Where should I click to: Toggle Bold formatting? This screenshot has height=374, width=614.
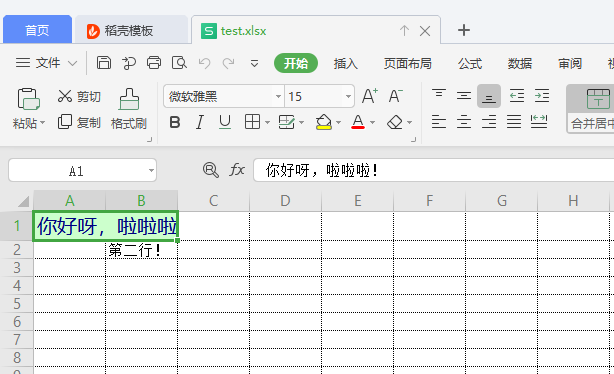[175, 123]
